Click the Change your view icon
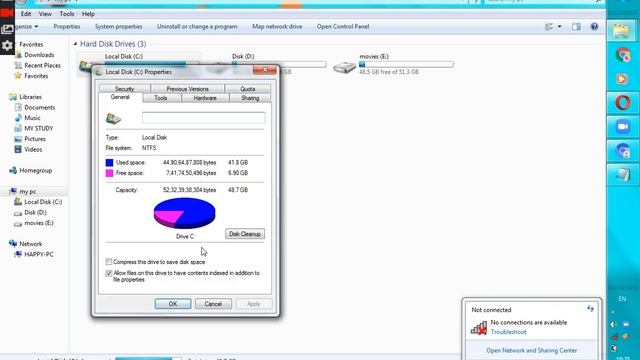Image resolution: width=640 pixels, height=360 pixels. [x=549, y=27]
